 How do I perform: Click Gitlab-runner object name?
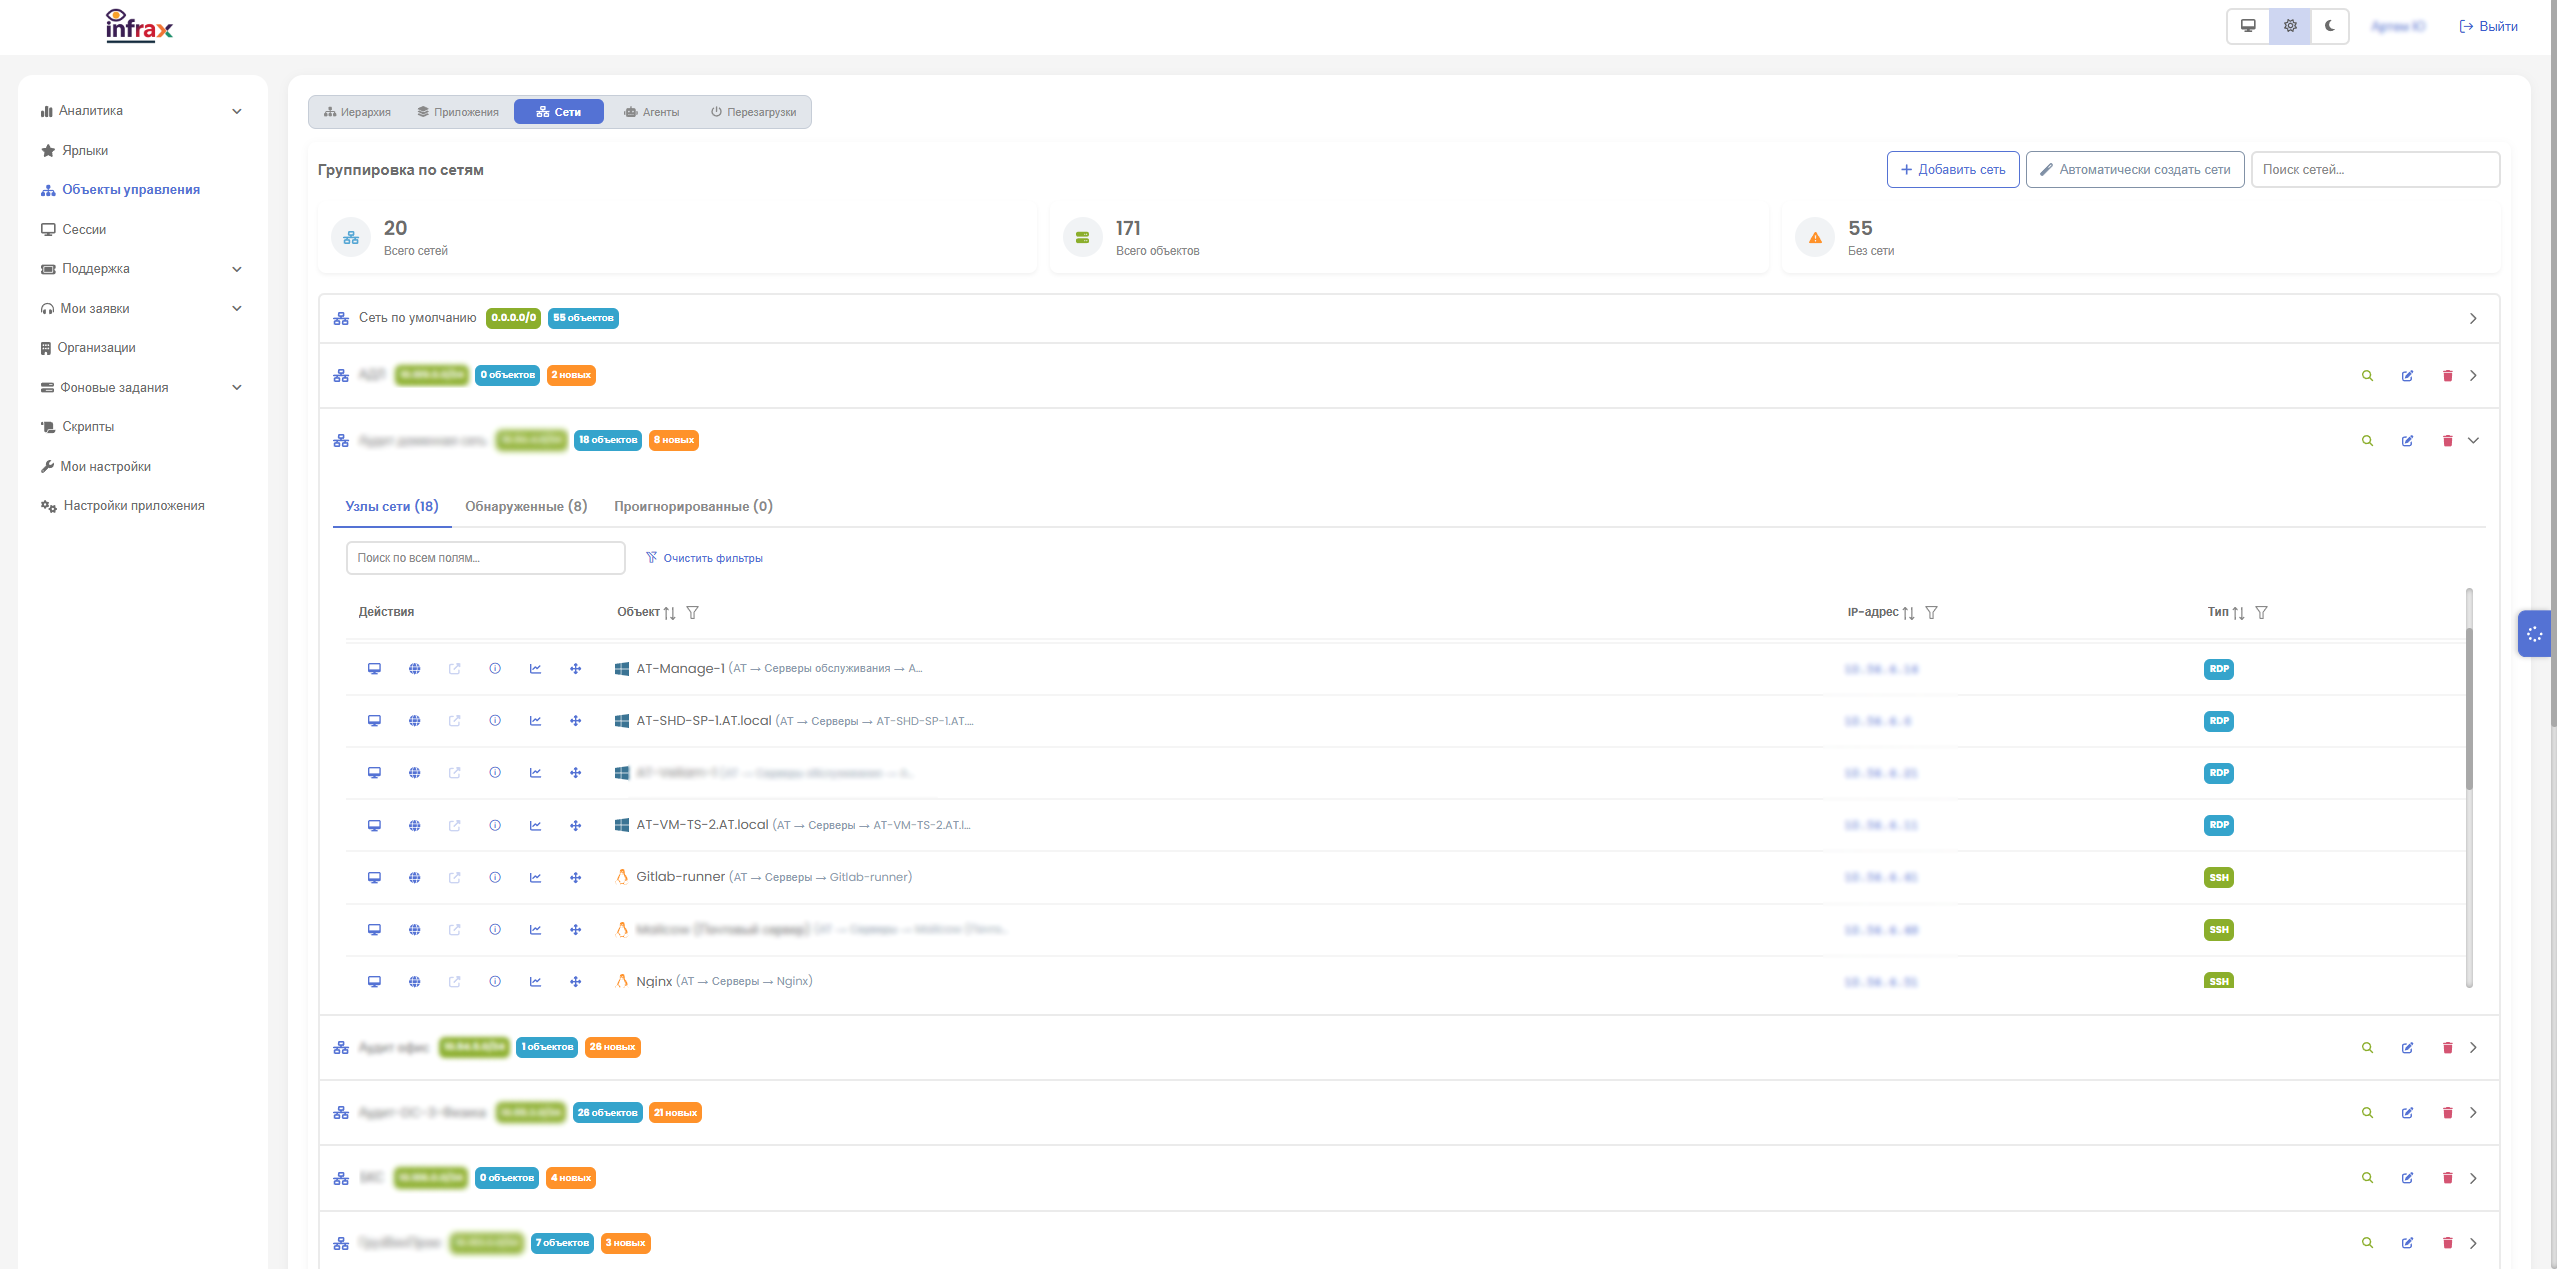(x=680, y=877)
